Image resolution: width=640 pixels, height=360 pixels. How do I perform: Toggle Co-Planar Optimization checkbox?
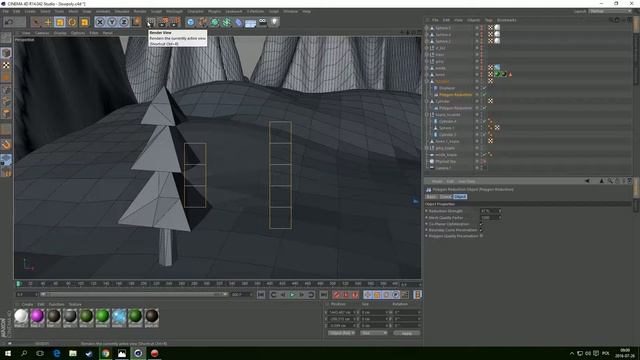tap(481, 224)
